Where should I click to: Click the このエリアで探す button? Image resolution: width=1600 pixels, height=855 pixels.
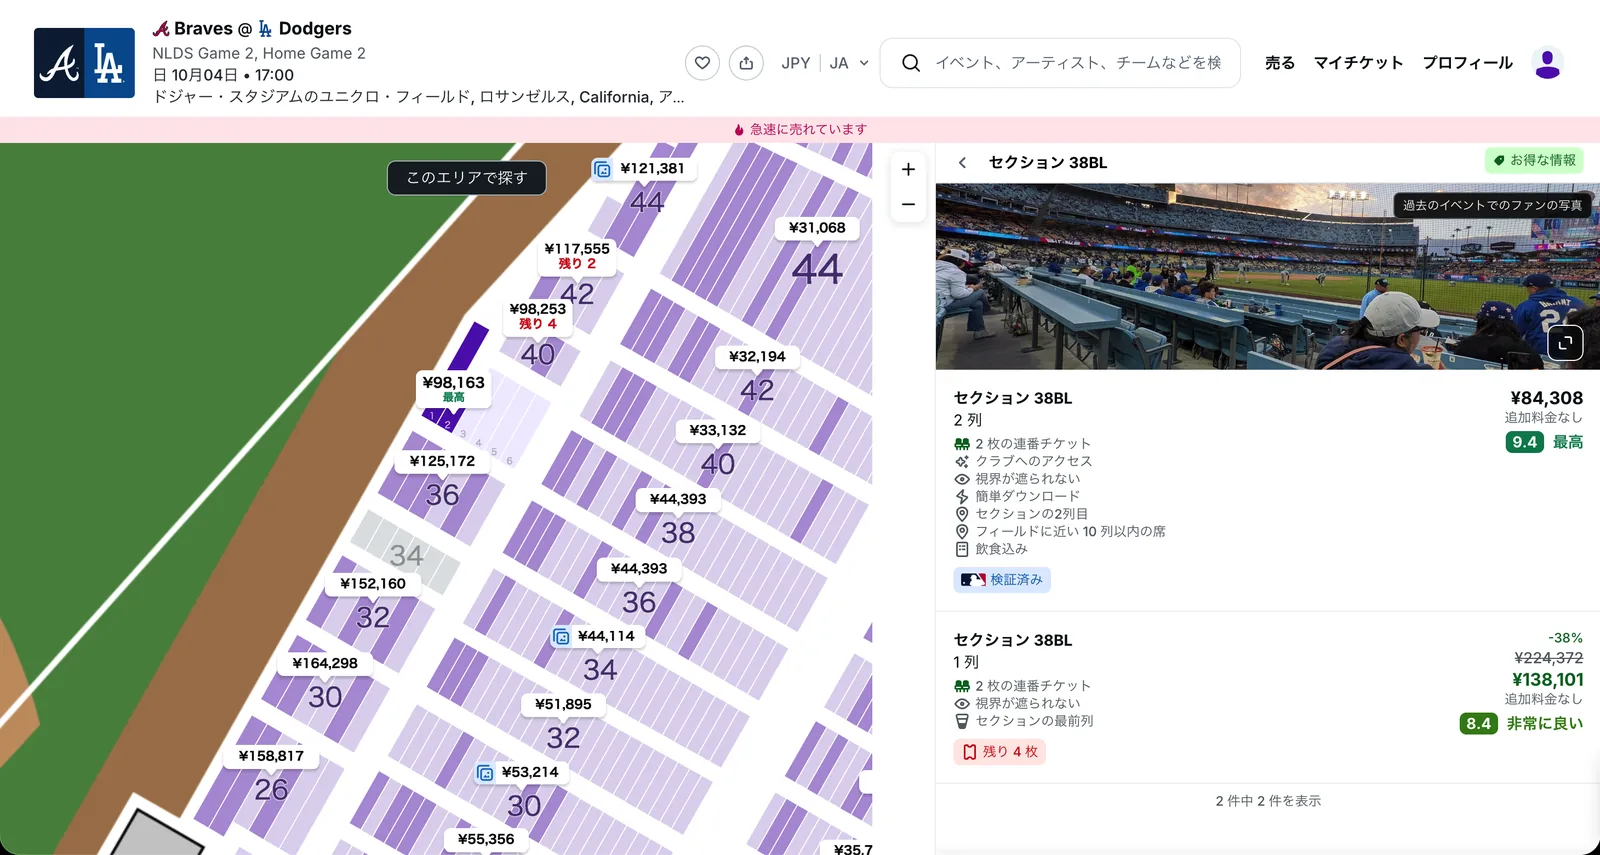(x=467, y=178)
